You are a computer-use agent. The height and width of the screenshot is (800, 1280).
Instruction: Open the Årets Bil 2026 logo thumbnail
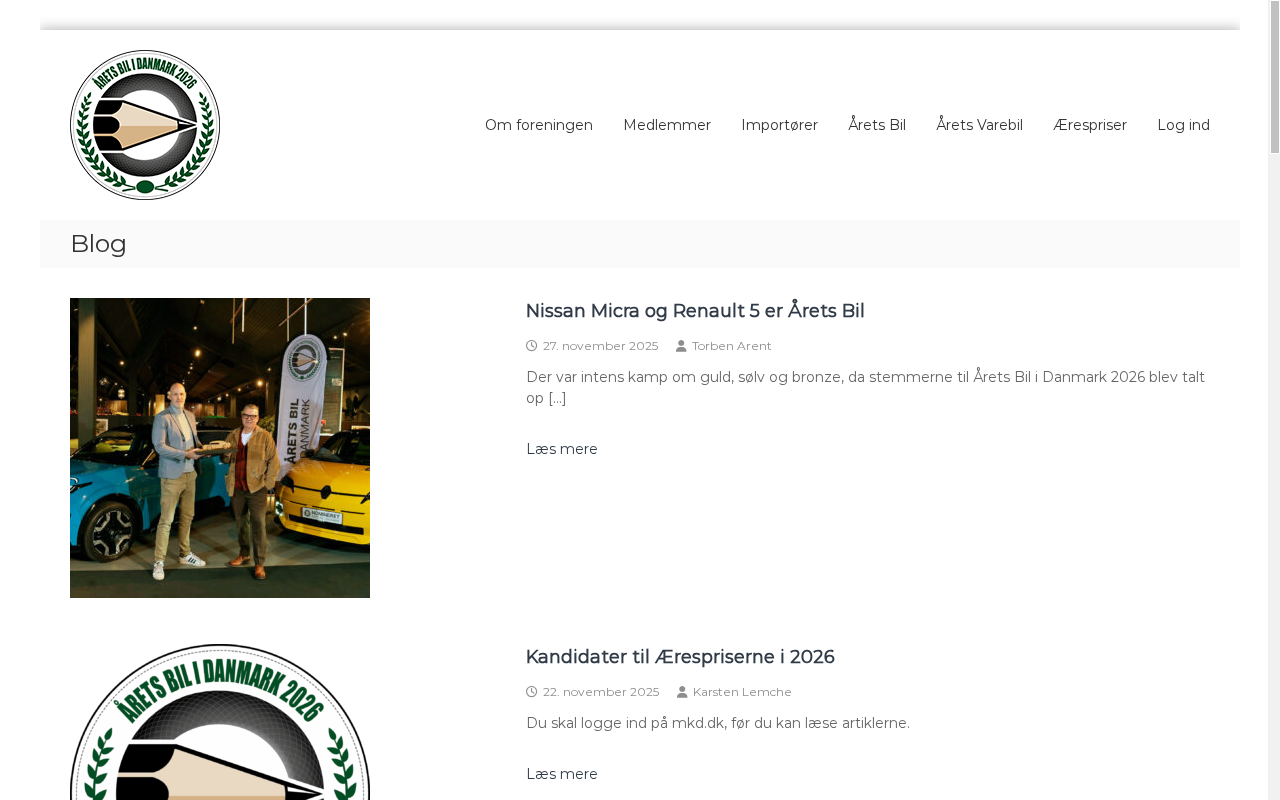point(220,722)
